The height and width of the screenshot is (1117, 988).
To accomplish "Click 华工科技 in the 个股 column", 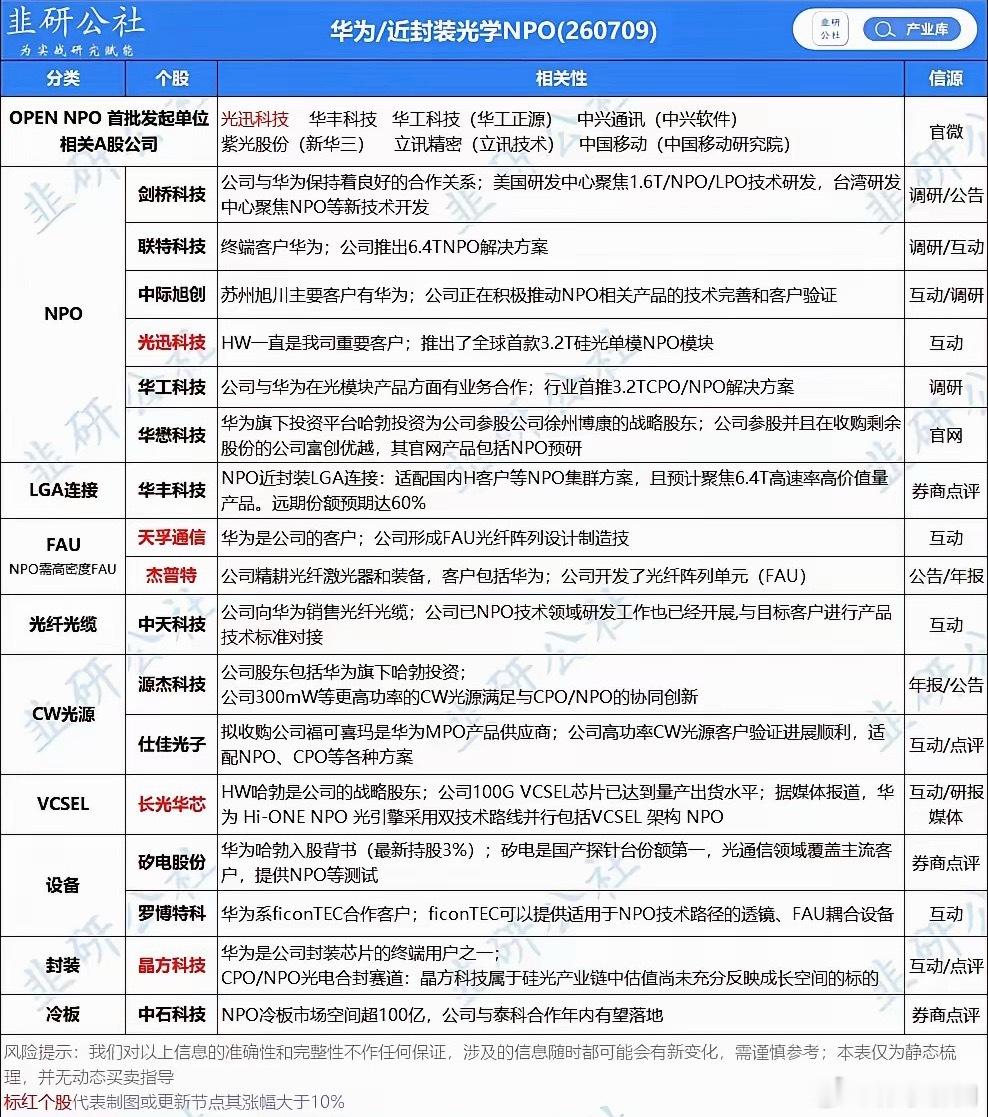I will [x=172, y=387].
